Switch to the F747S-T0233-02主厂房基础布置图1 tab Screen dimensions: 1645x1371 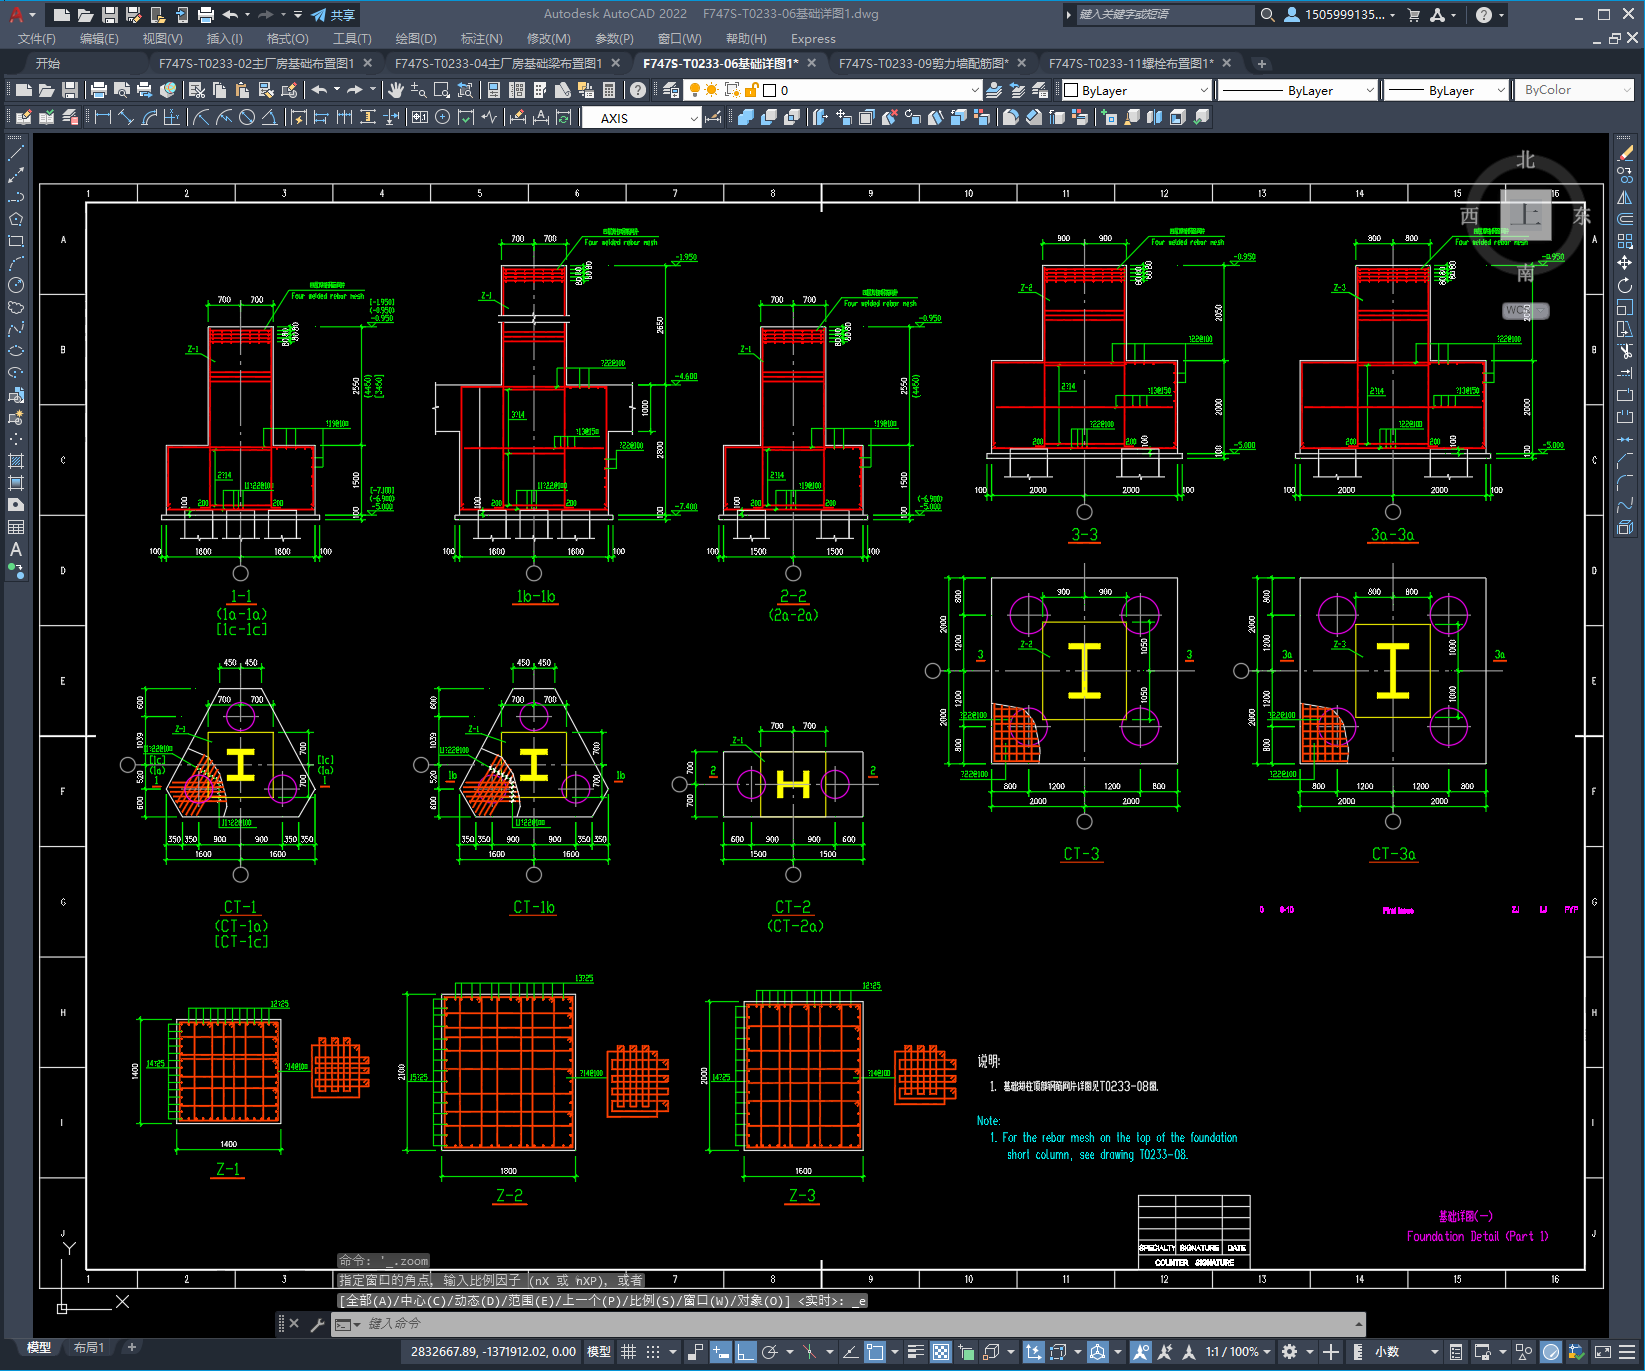click(257, 63)
